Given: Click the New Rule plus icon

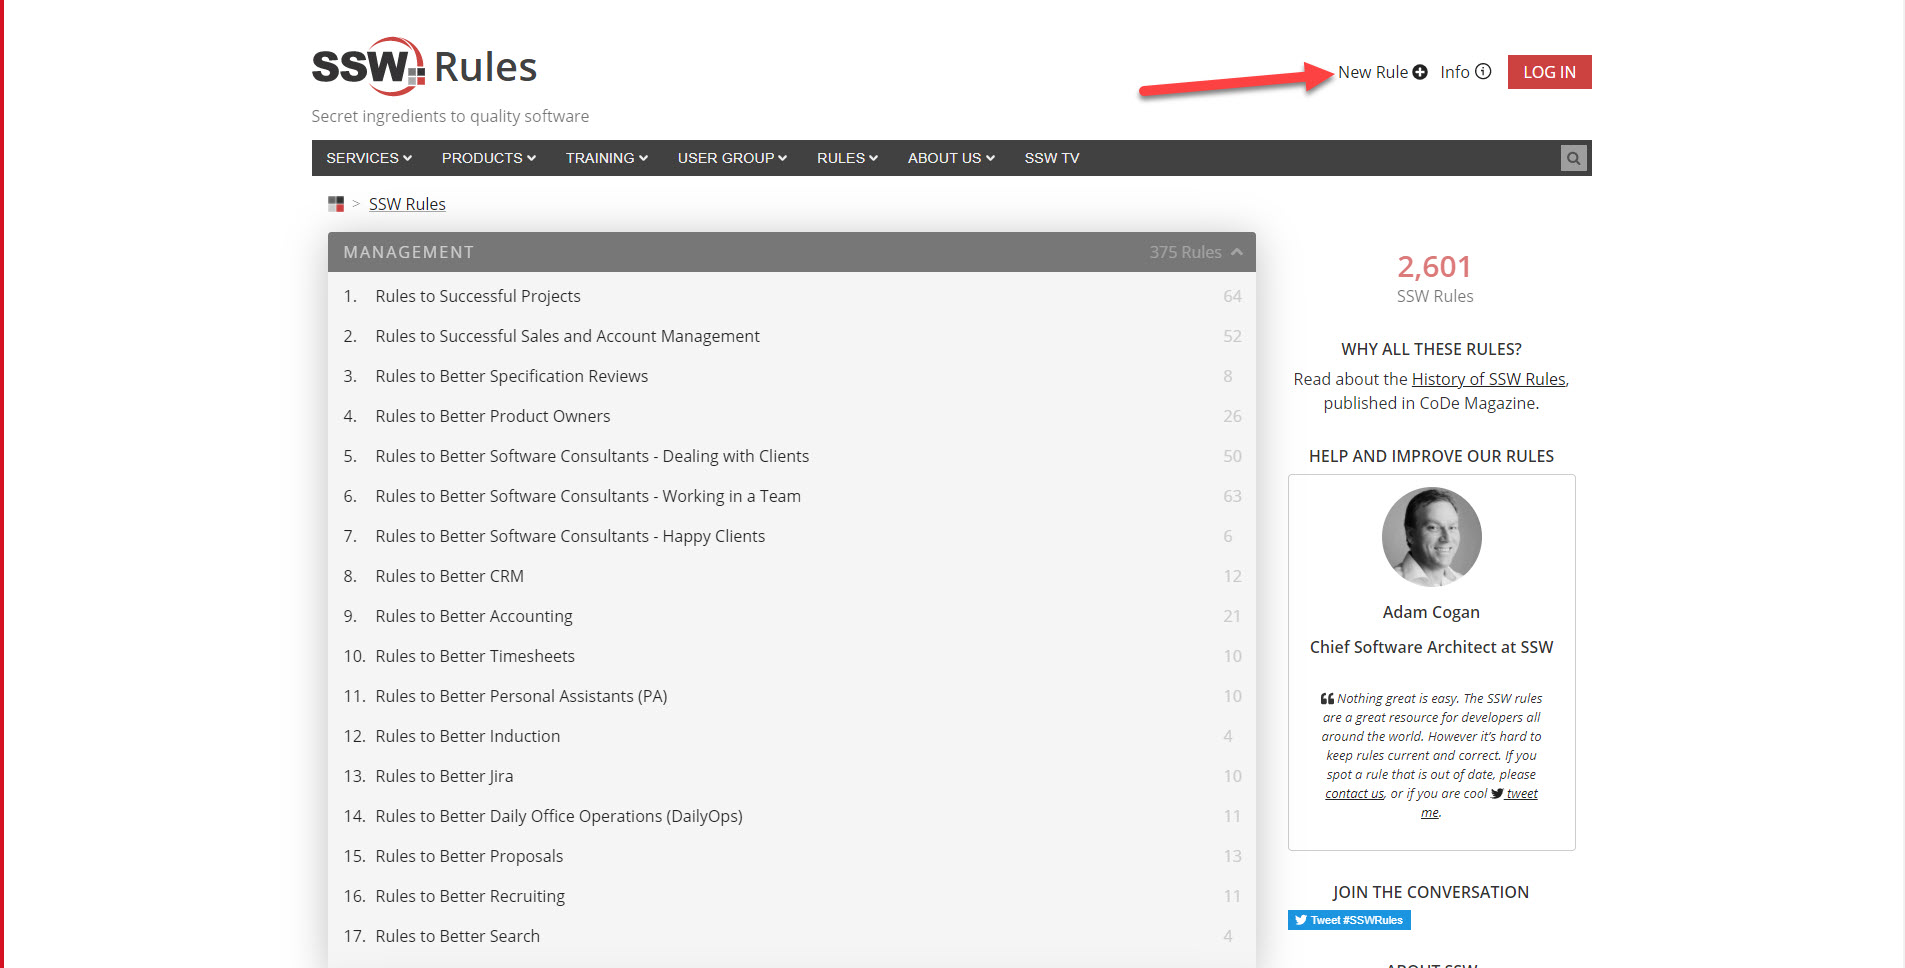Looking at the screenshot, I should click(x=1420, y=72).
